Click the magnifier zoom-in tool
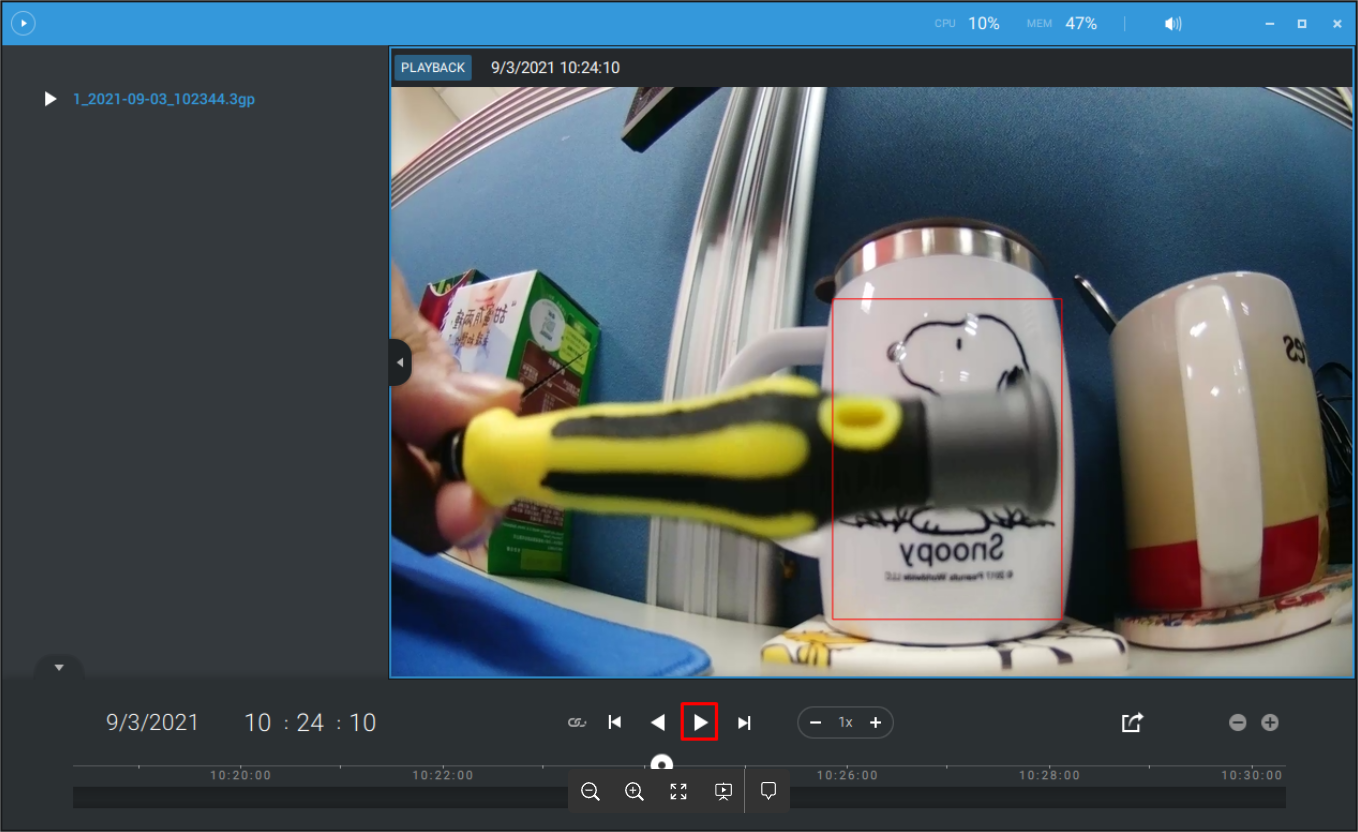The width and height of the screenshot is (1358, 832). [634, 792]
